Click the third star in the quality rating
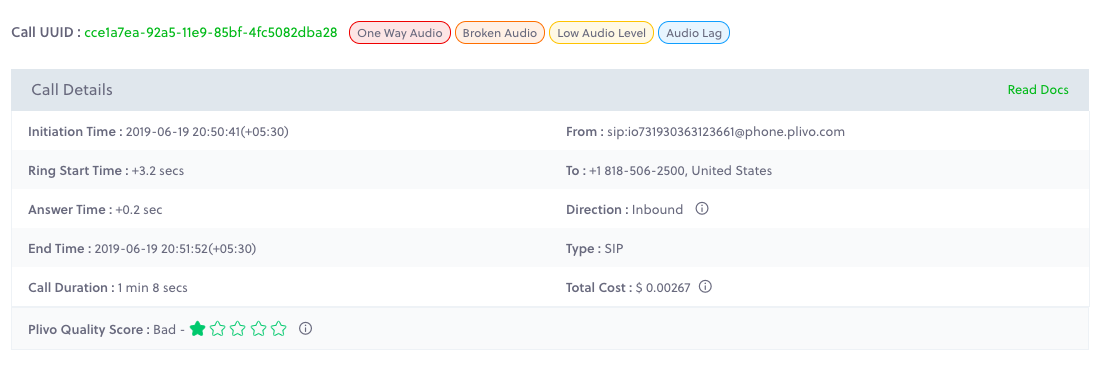1097x380 pixels. click(238, 328)
